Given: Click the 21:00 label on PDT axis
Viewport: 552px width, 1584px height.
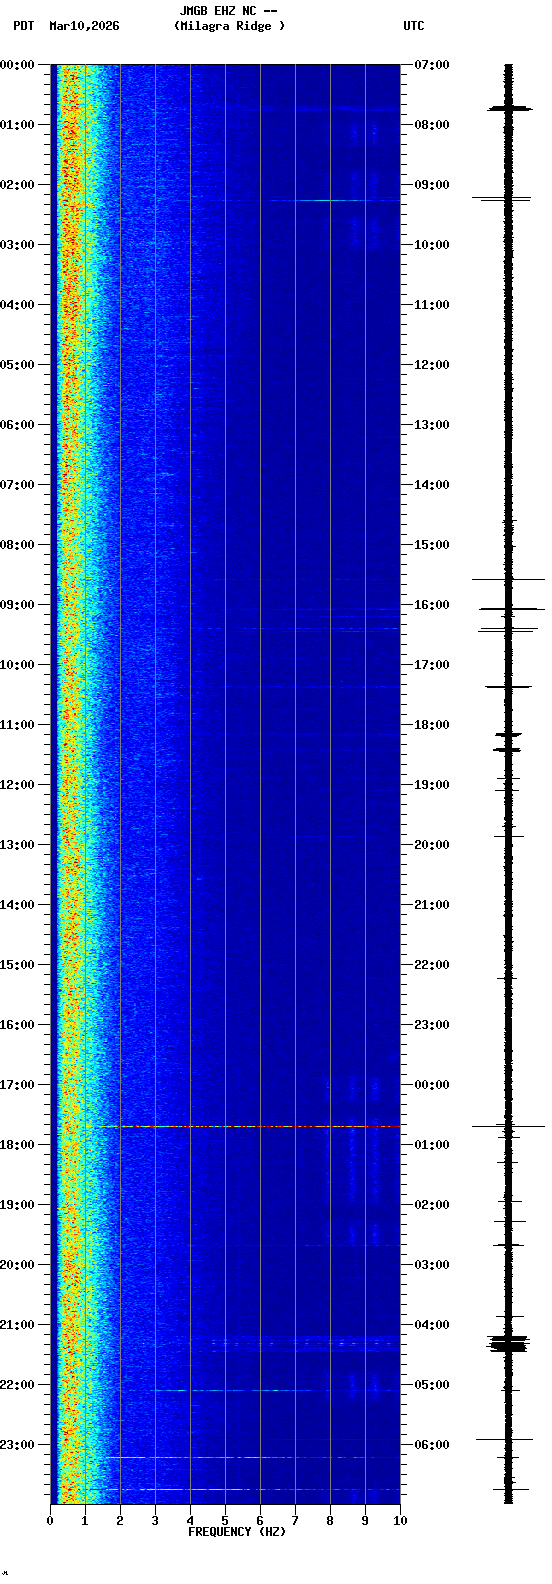Looking at the screenshot, I should coord(17,1325).
